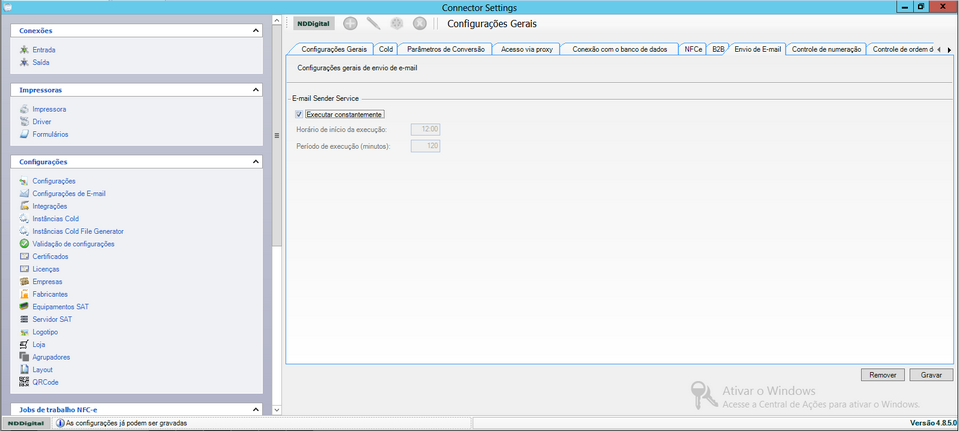This screenshot has height=431, width=959.
Task: Click the Impressora printer icon
Action: click(24, 109)
